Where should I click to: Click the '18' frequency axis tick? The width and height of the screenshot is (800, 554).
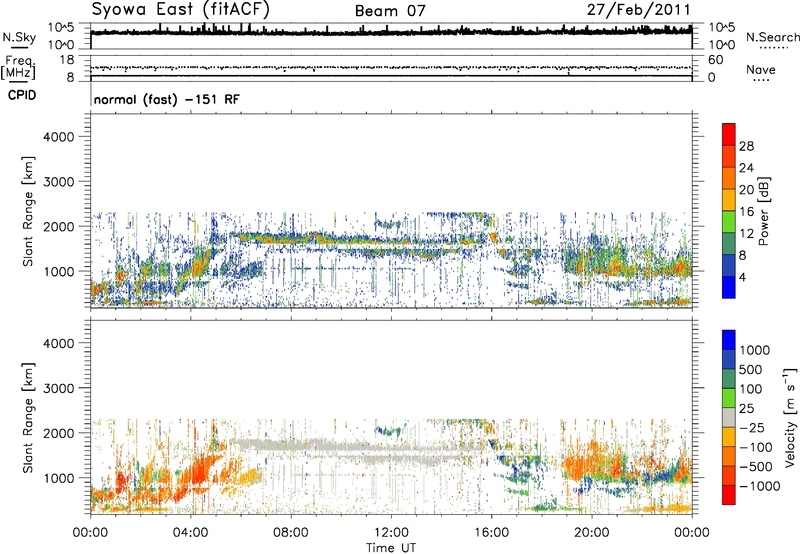coord(67,60)
